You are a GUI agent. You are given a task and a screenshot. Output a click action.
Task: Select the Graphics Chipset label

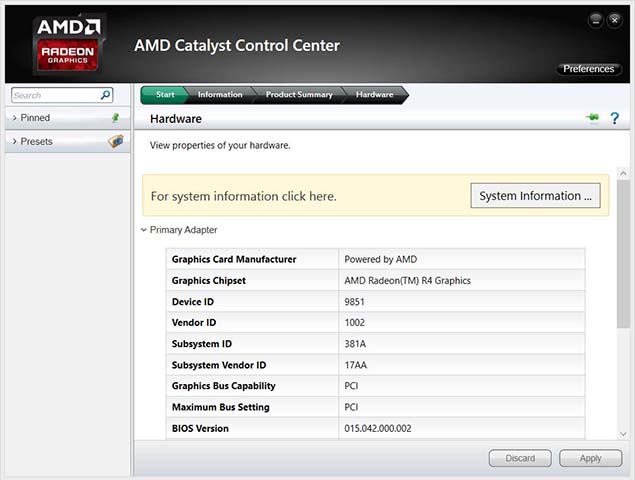coord(209,280)
